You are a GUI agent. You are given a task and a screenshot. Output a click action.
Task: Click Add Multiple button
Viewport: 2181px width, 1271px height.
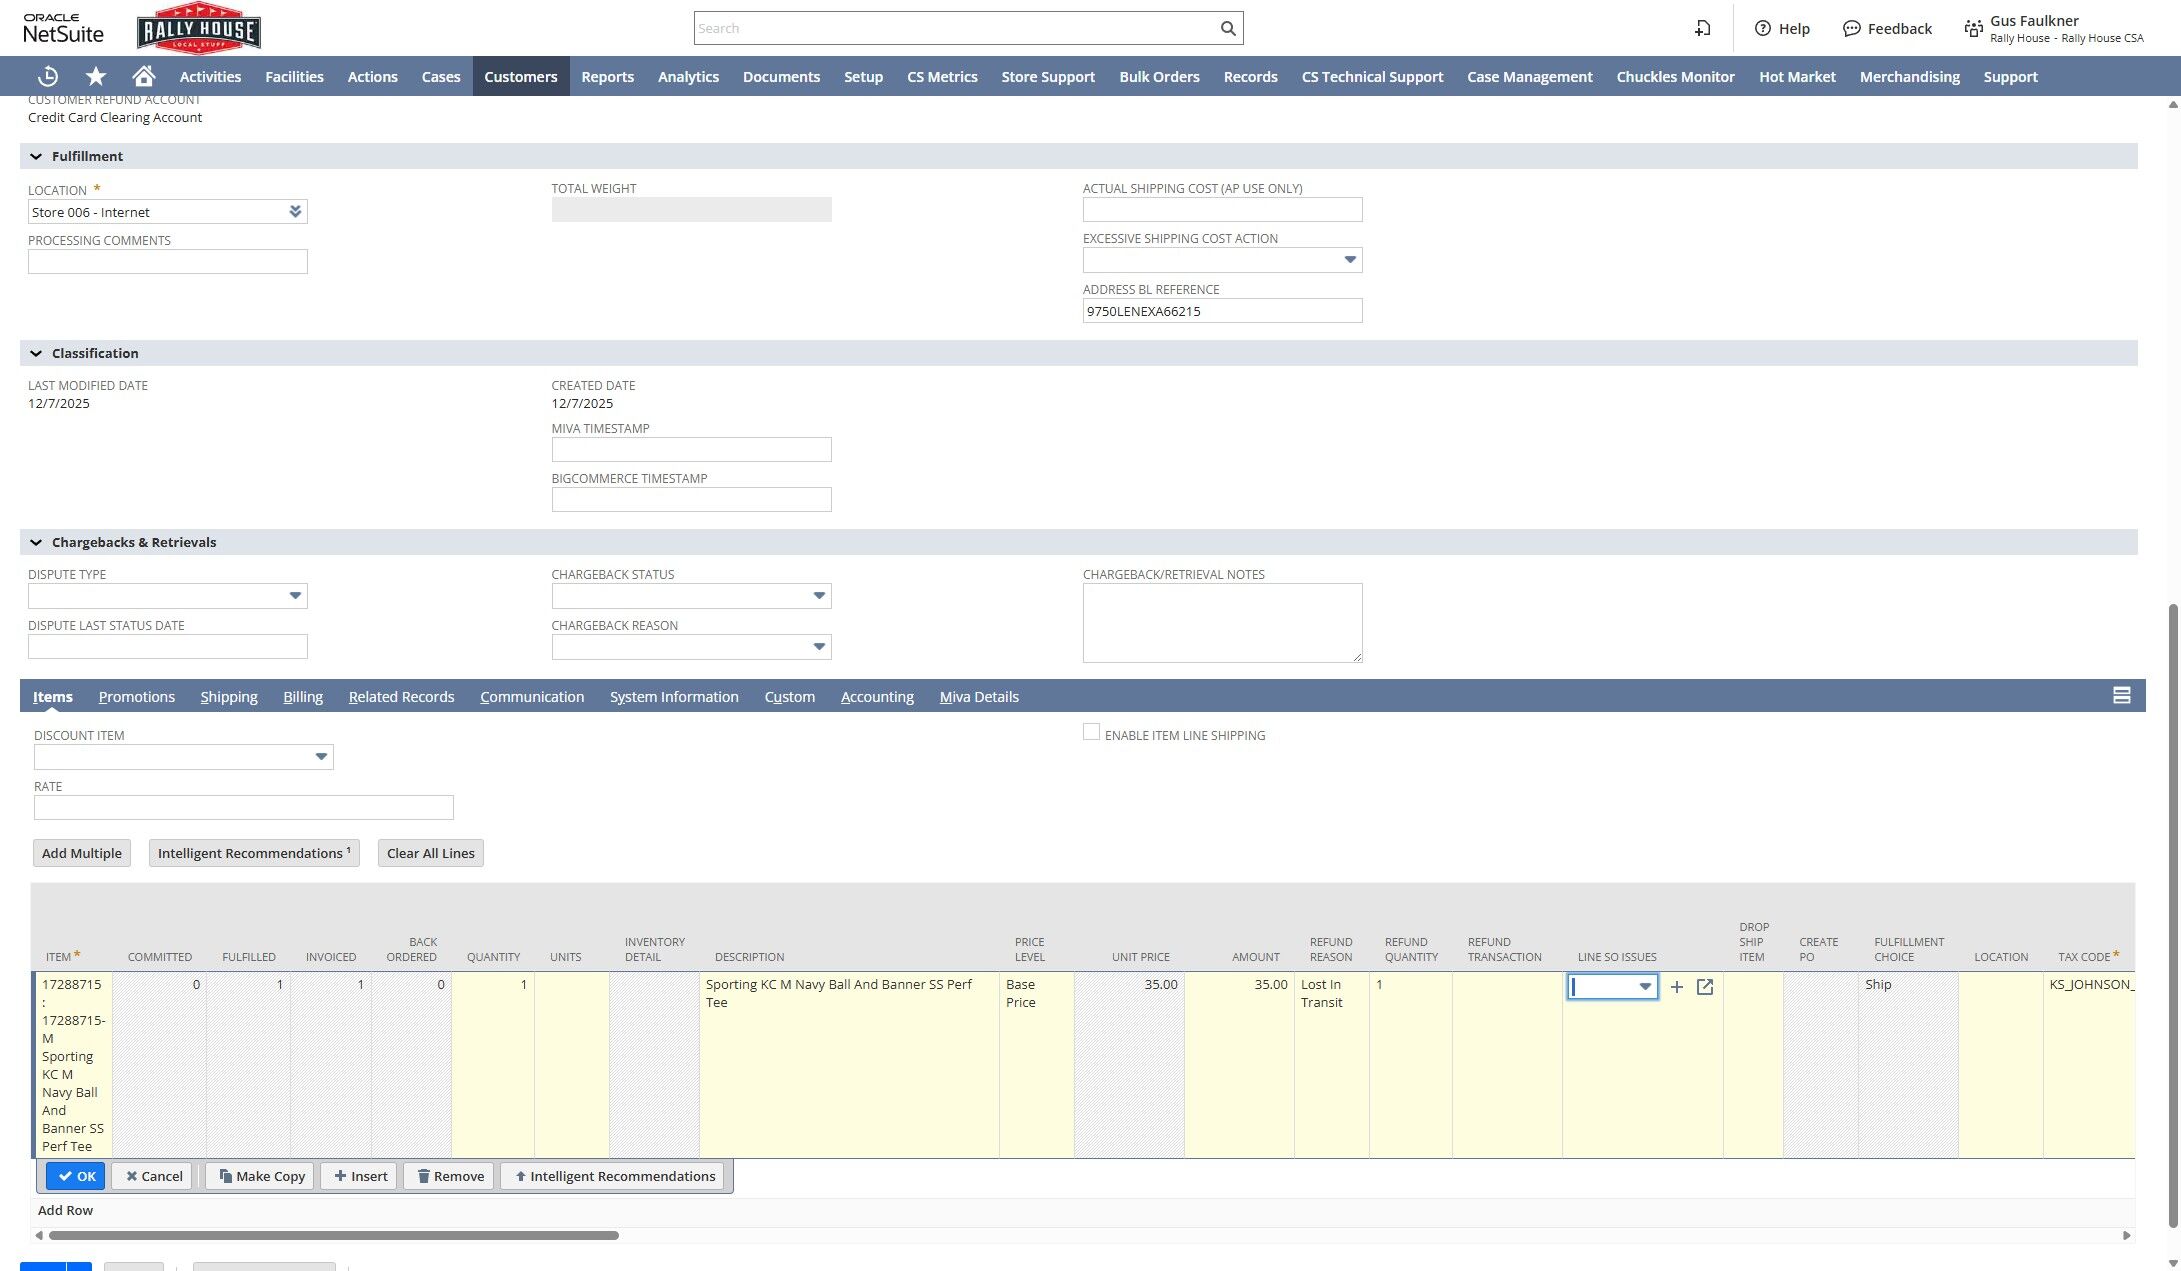(x=82, y=853)
